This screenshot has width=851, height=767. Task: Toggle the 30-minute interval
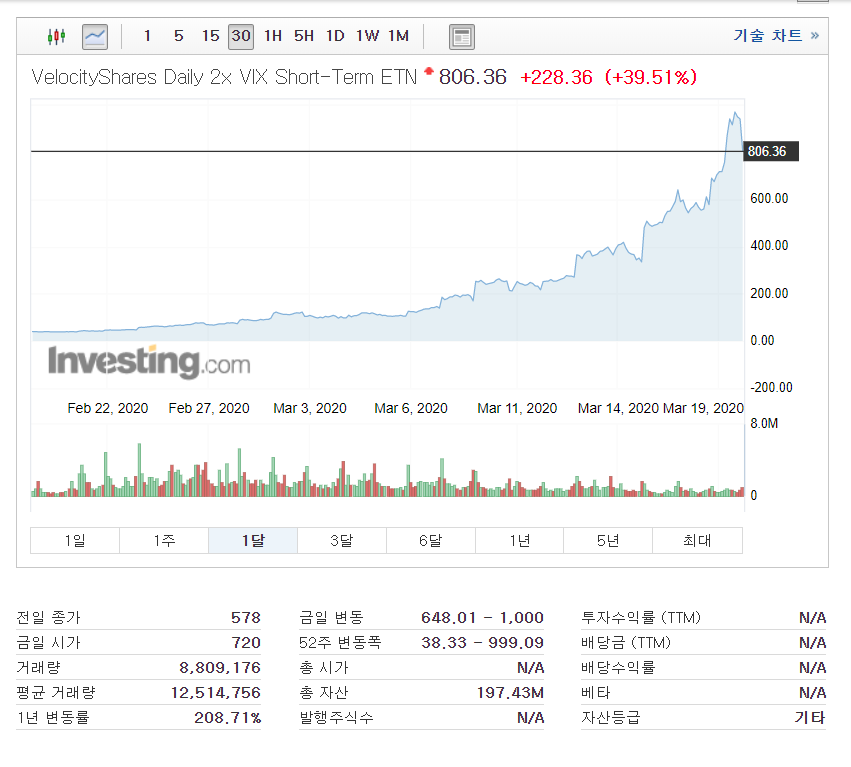point(240,35)
